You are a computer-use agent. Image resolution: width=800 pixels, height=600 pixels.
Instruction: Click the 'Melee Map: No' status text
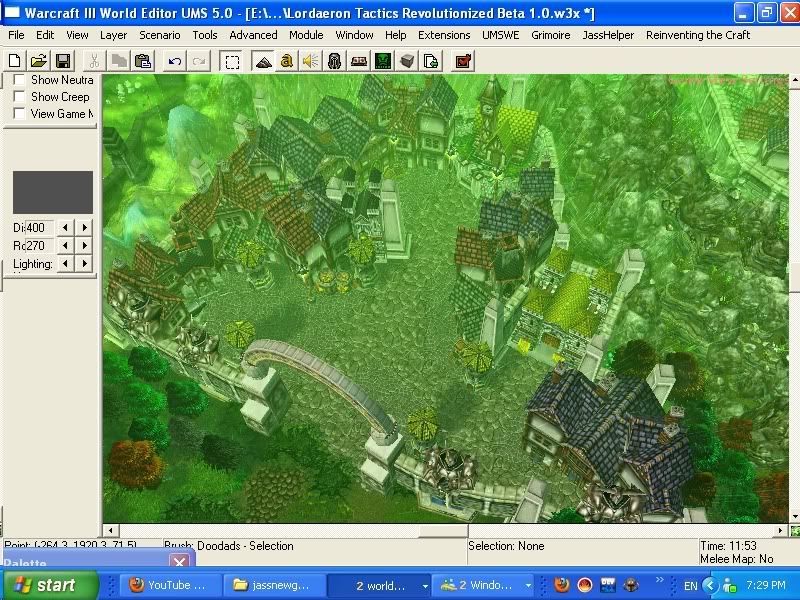(x=736, y=559)
